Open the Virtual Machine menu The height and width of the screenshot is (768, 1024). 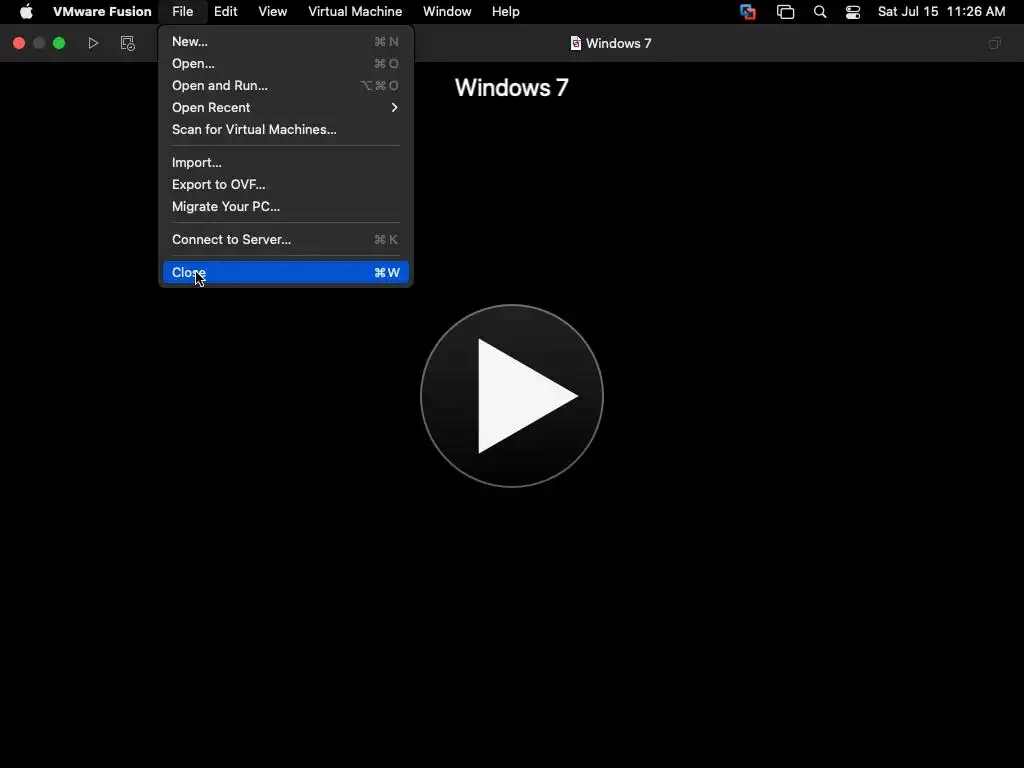coord(355,12)
